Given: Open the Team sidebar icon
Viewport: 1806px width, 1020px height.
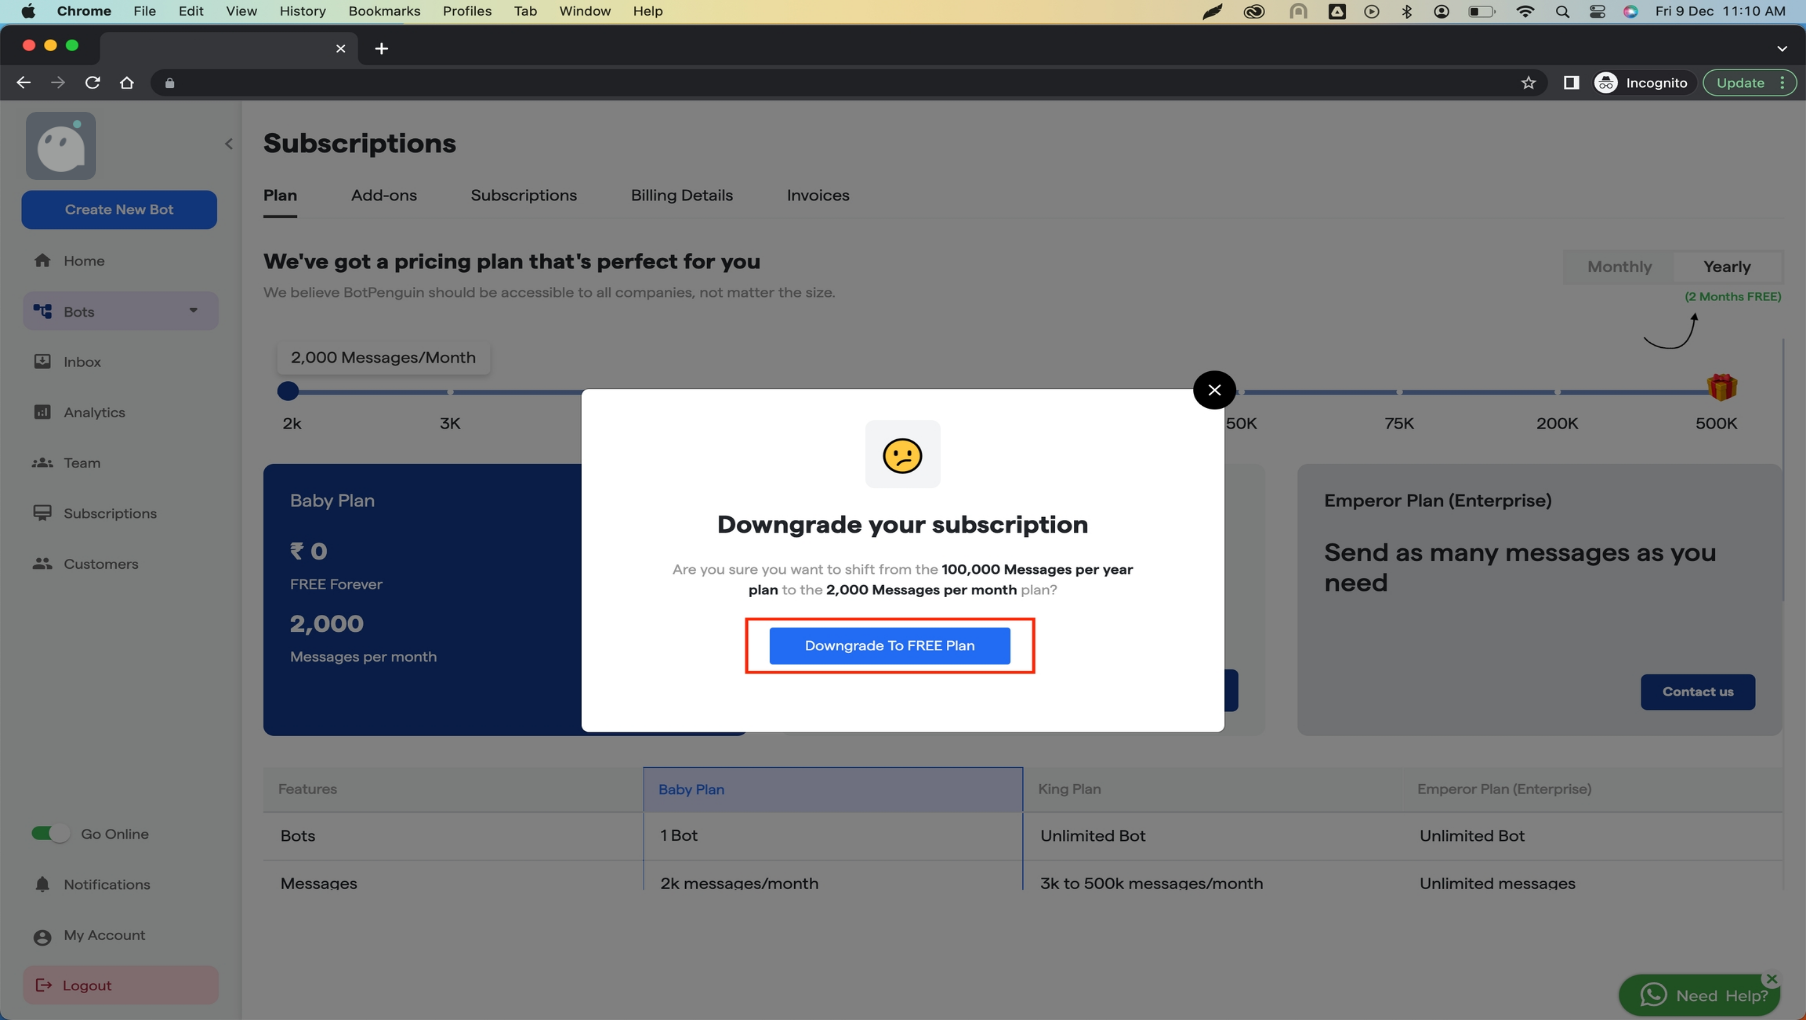Looking at the screenshot, I should click(x=43, y=463).
